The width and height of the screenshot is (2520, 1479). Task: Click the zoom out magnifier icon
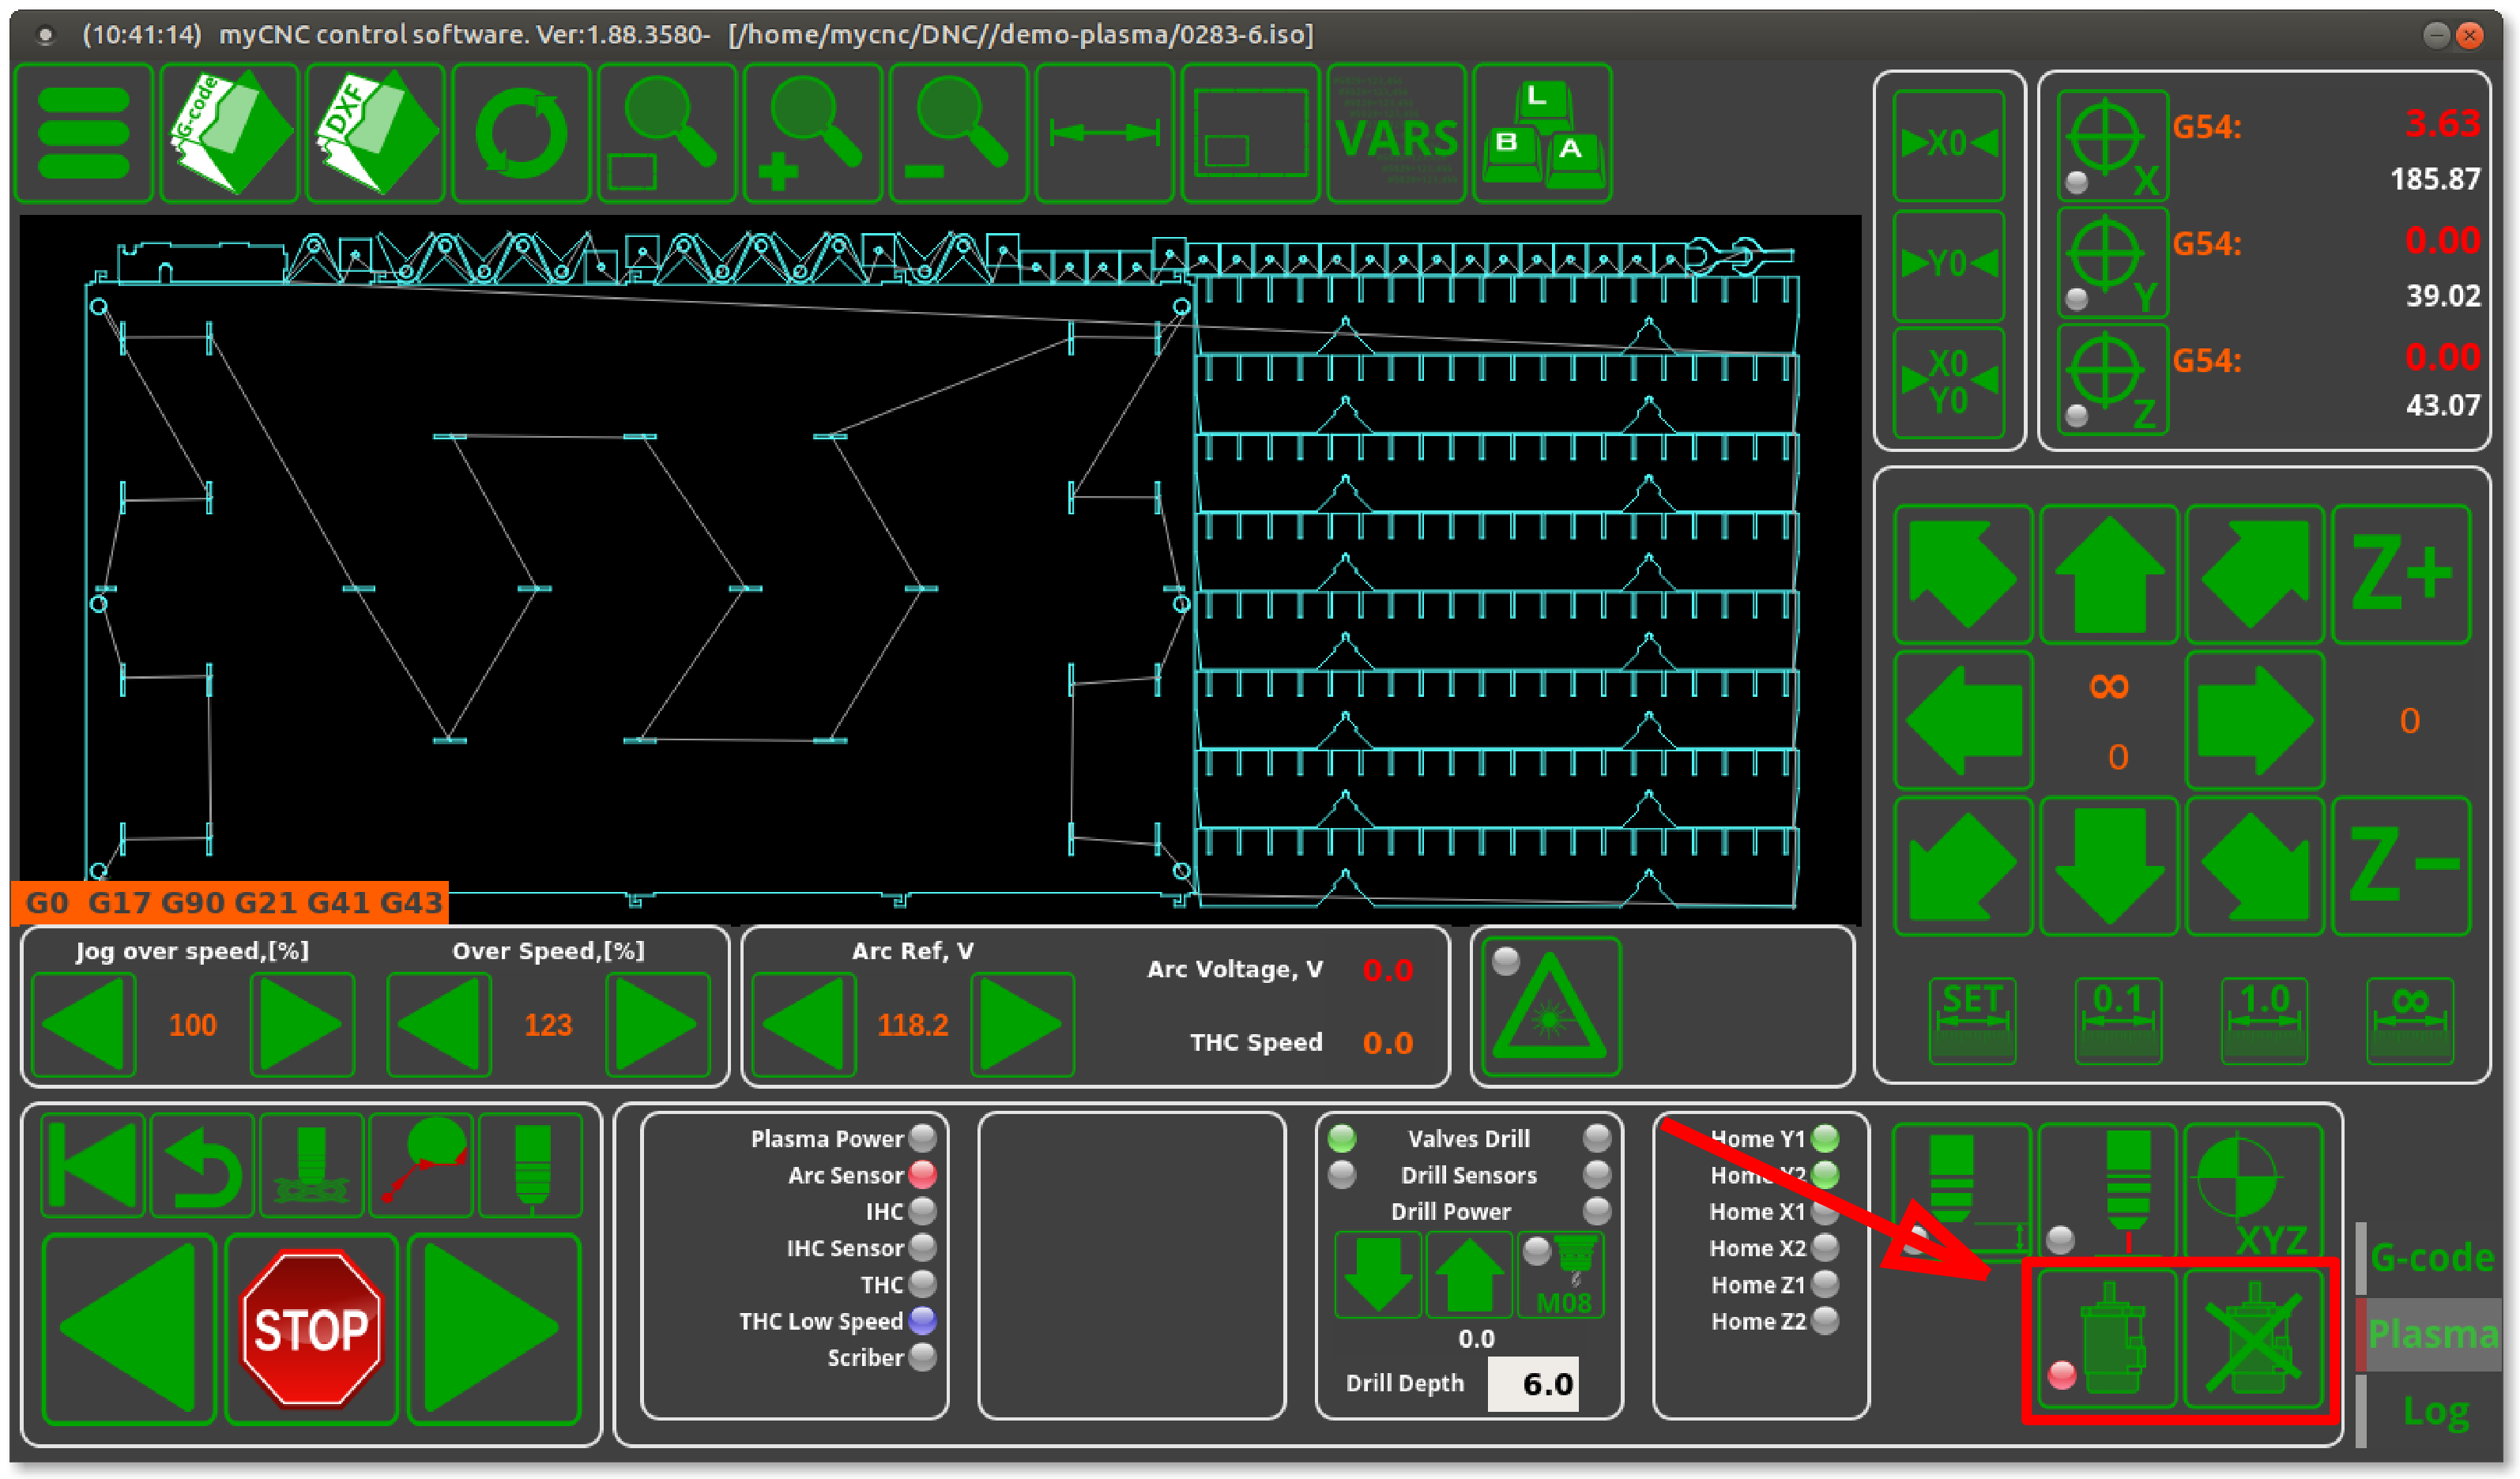click(958, 133)
